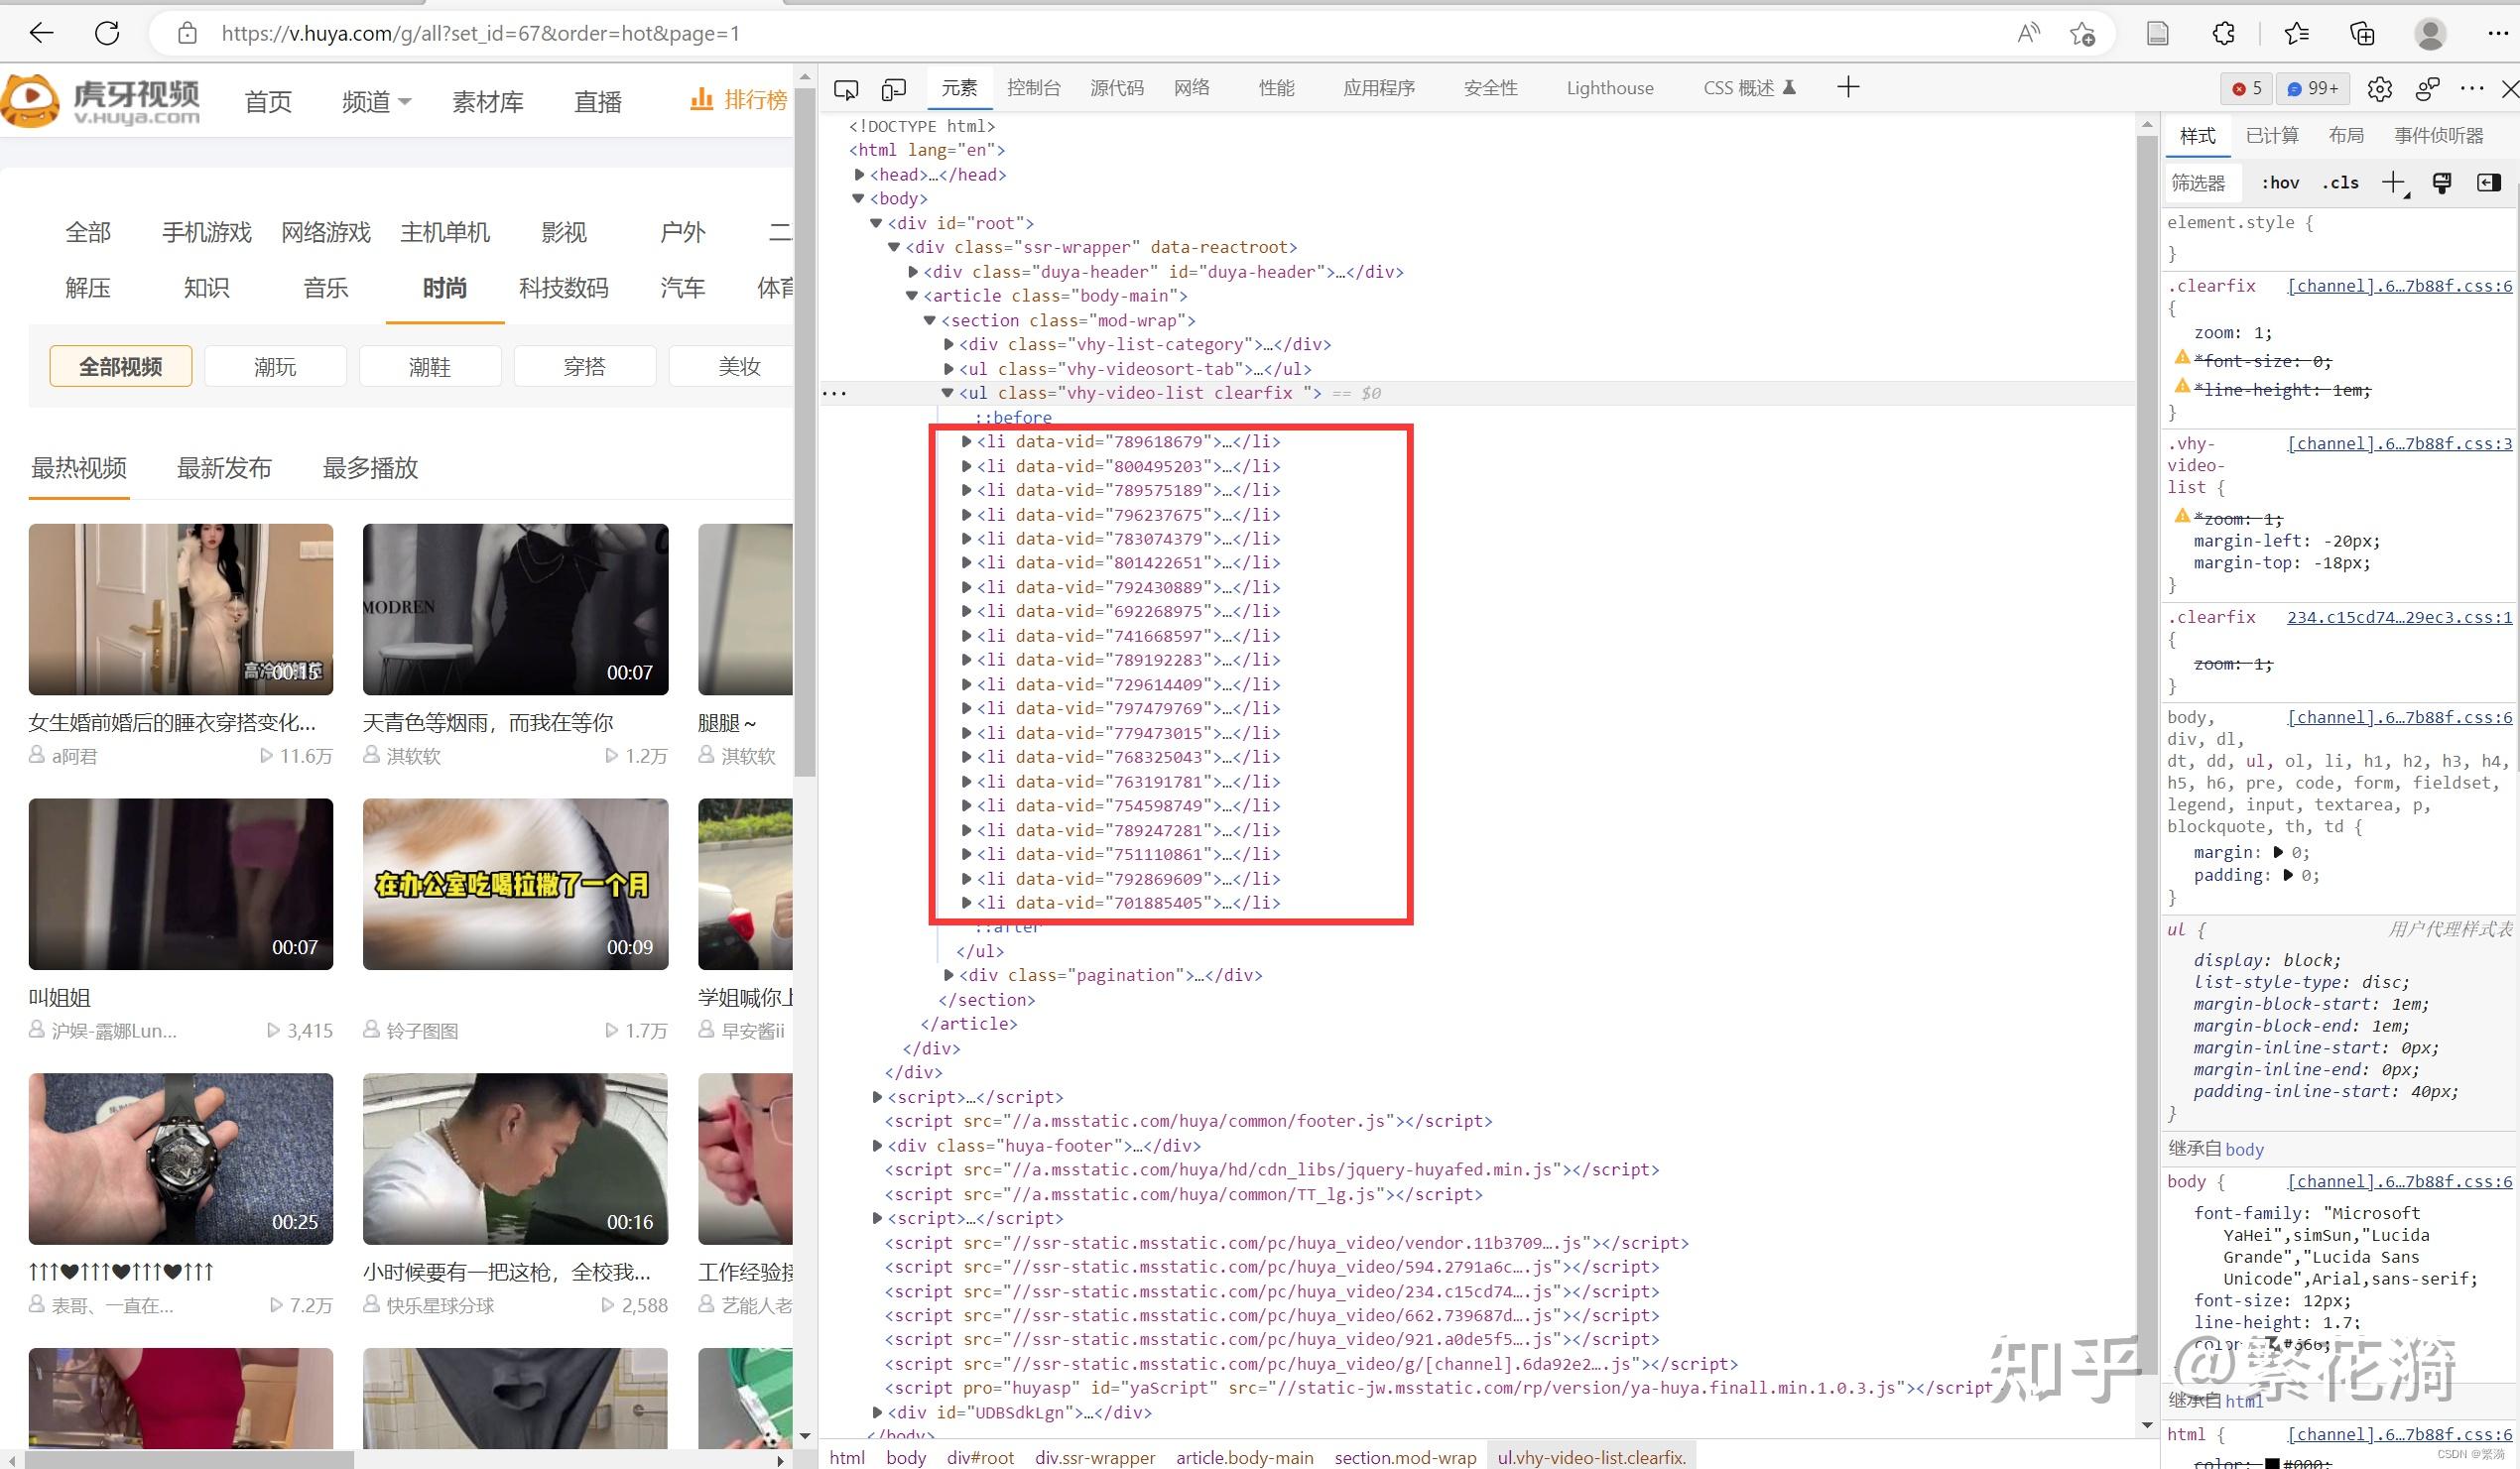Expand li data-vid 701885405 node
Image resolution: width=2520 pixels, height=1469 pixels.
tap(966, 903)
